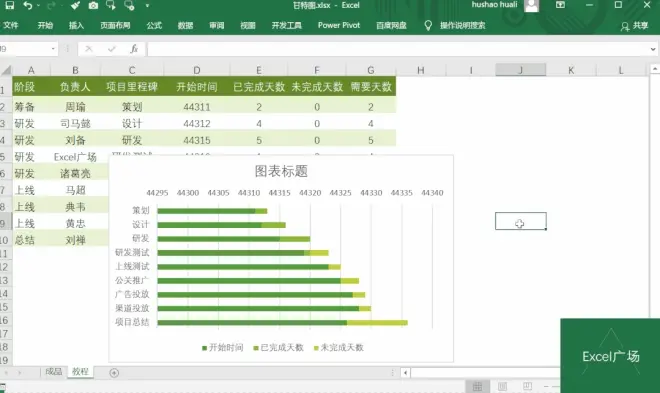Switch to the 数据 ribbon tab

(x=185, y=25)
